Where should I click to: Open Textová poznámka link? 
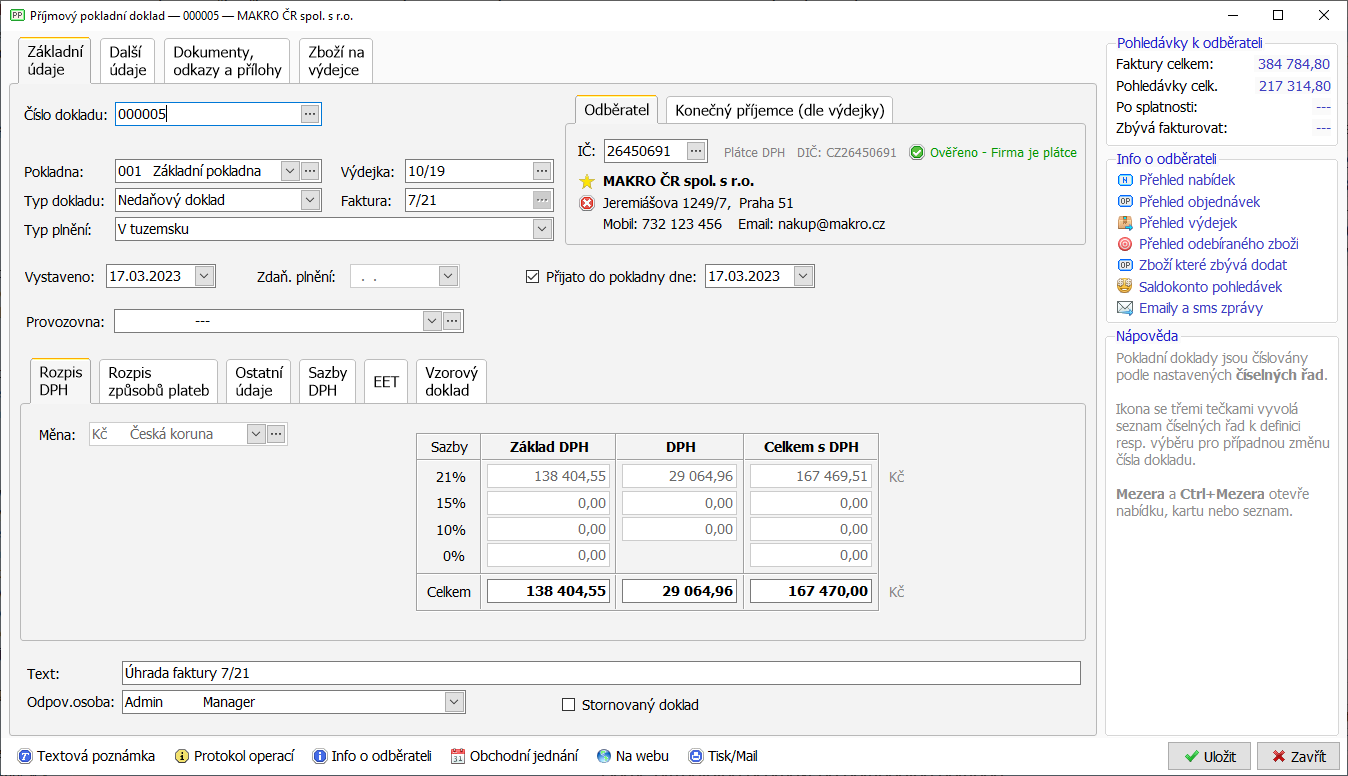pos(96,756)
